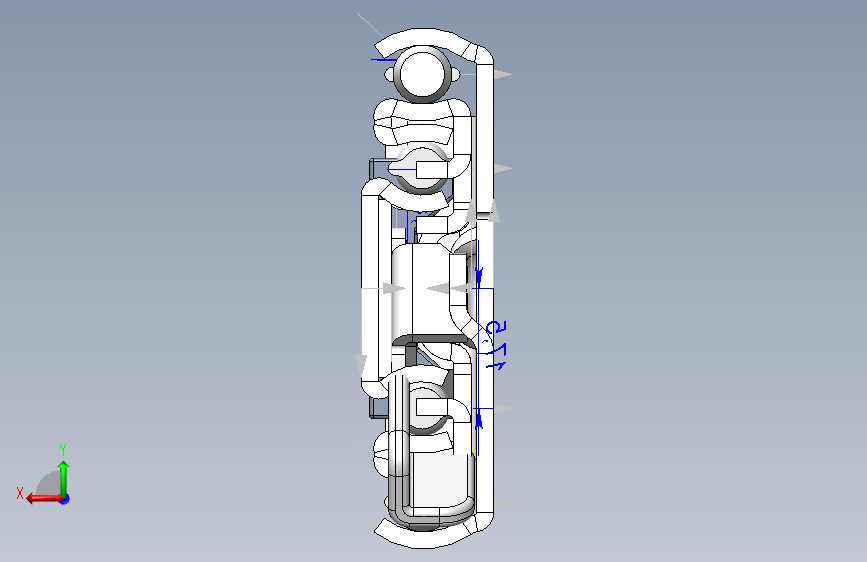Select the blue dimension text beside the model
The width and height of the screenshot is (867, 562).
click(495, 345)
